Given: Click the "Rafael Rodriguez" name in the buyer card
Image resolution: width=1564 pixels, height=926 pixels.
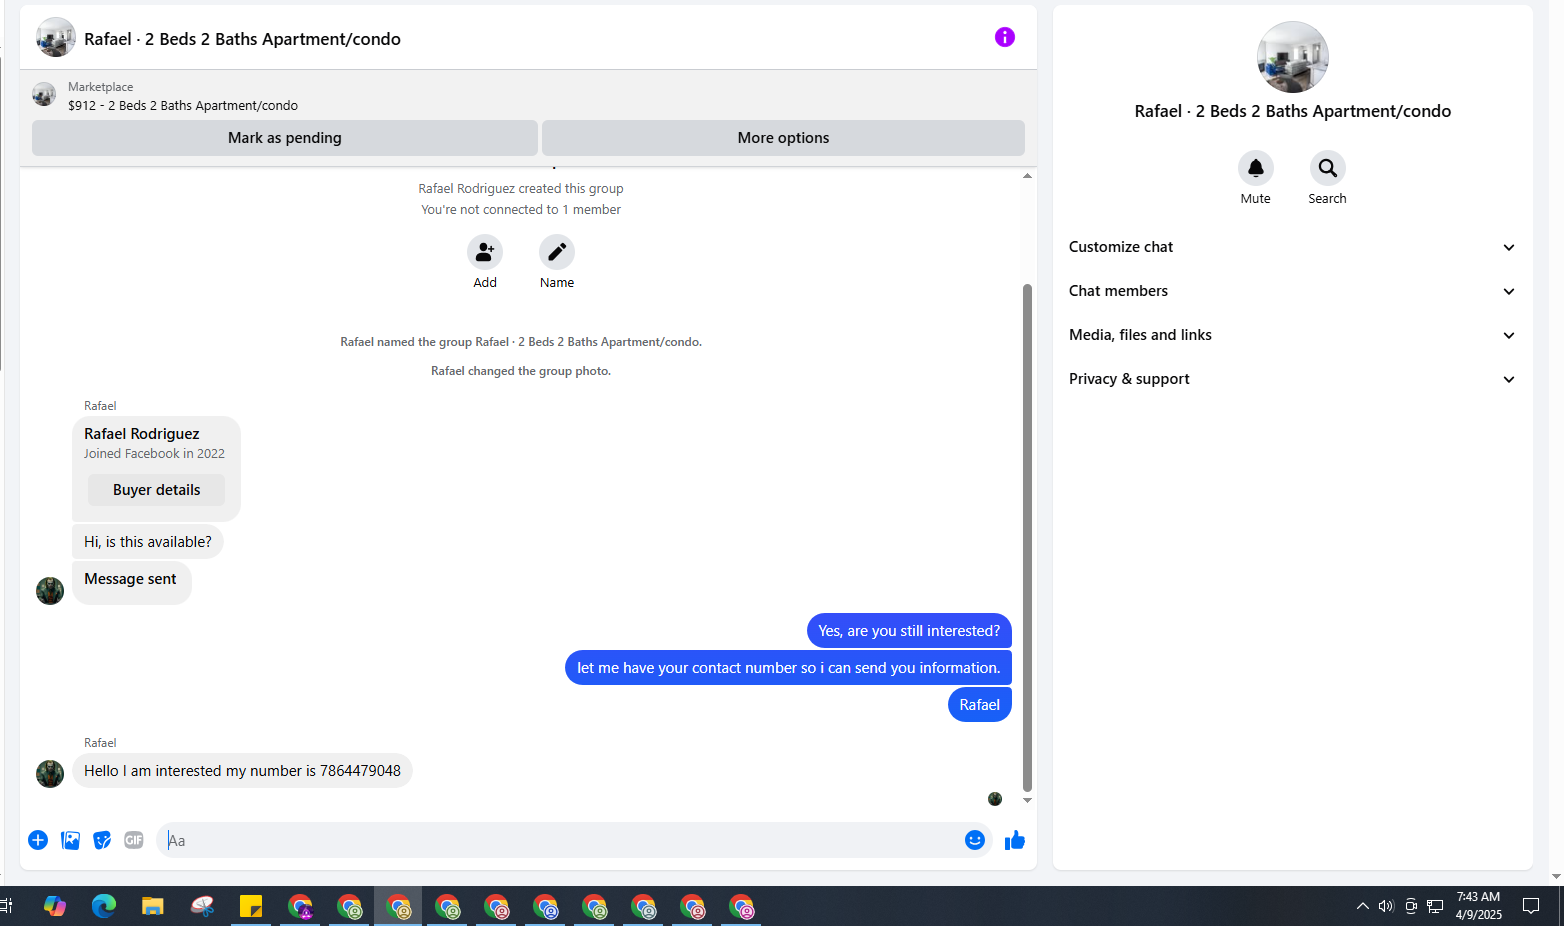Looking at the screenshot, I should [142, 434].
